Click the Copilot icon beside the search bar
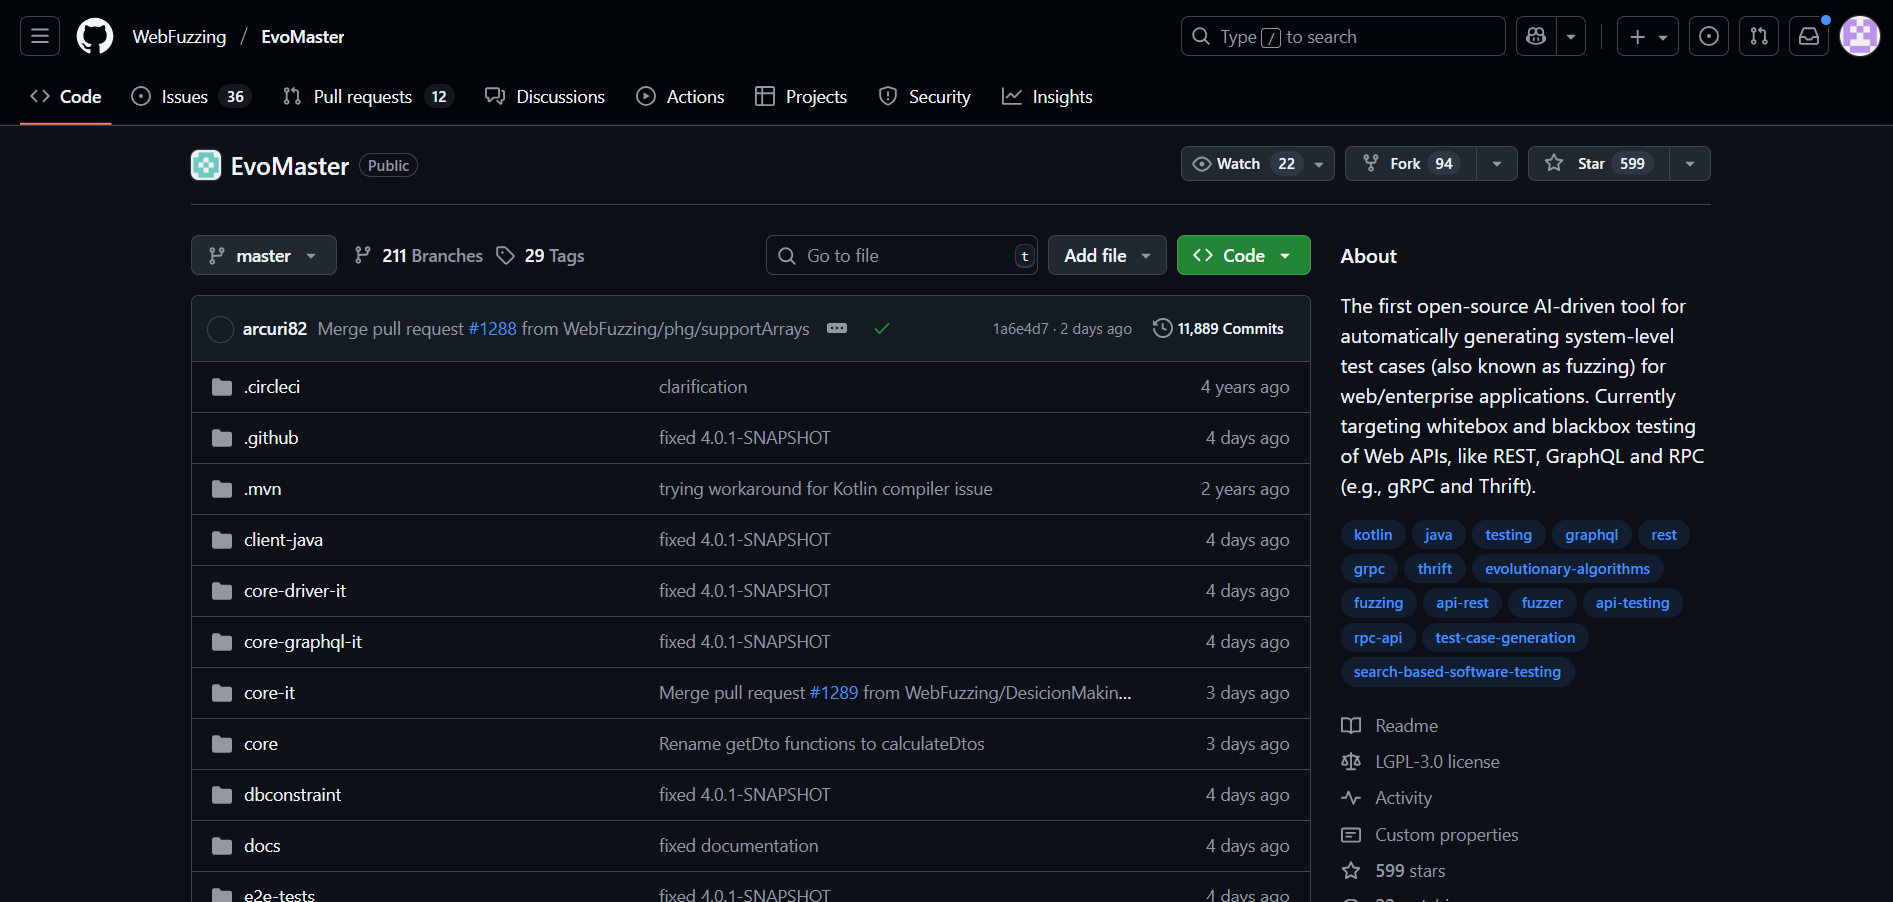The image size is (1893, 902). [1535, 36]
